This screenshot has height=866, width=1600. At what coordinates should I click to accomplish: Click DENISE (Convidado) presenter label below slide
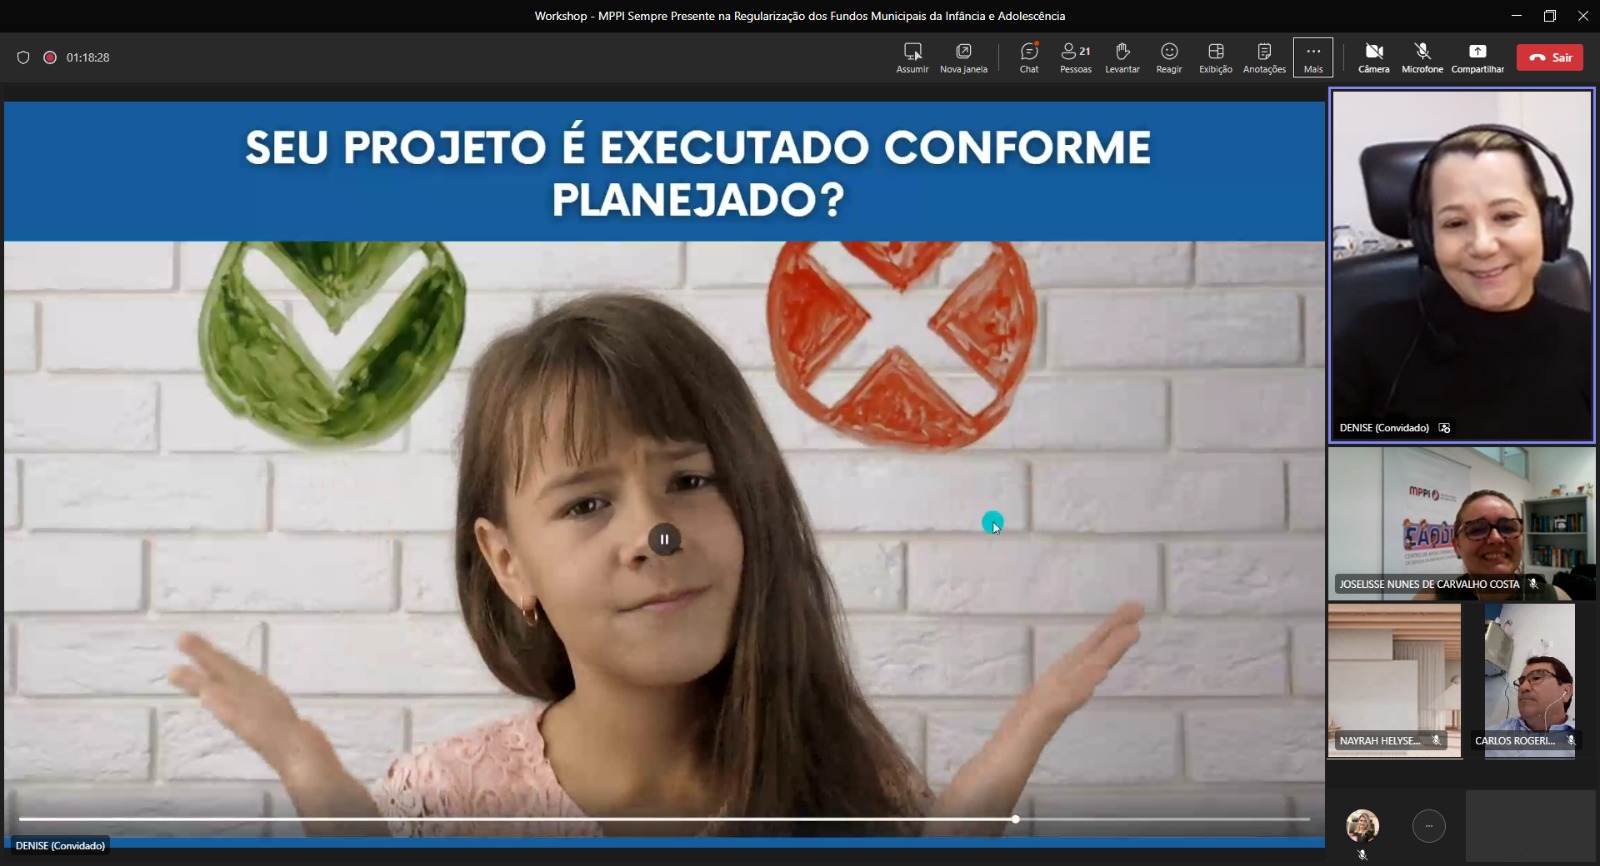[x=60, y=846]
